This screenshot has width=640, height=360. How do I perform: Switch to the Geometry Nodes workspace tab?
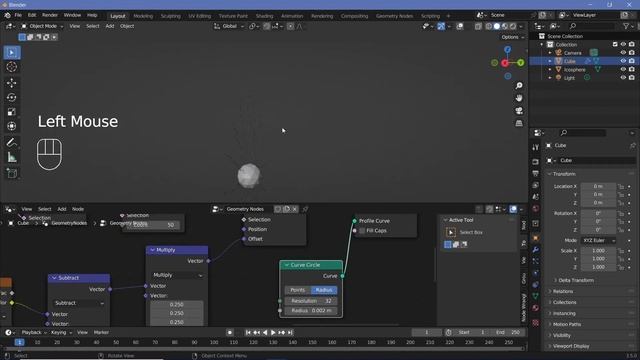[x=394, y=16]
